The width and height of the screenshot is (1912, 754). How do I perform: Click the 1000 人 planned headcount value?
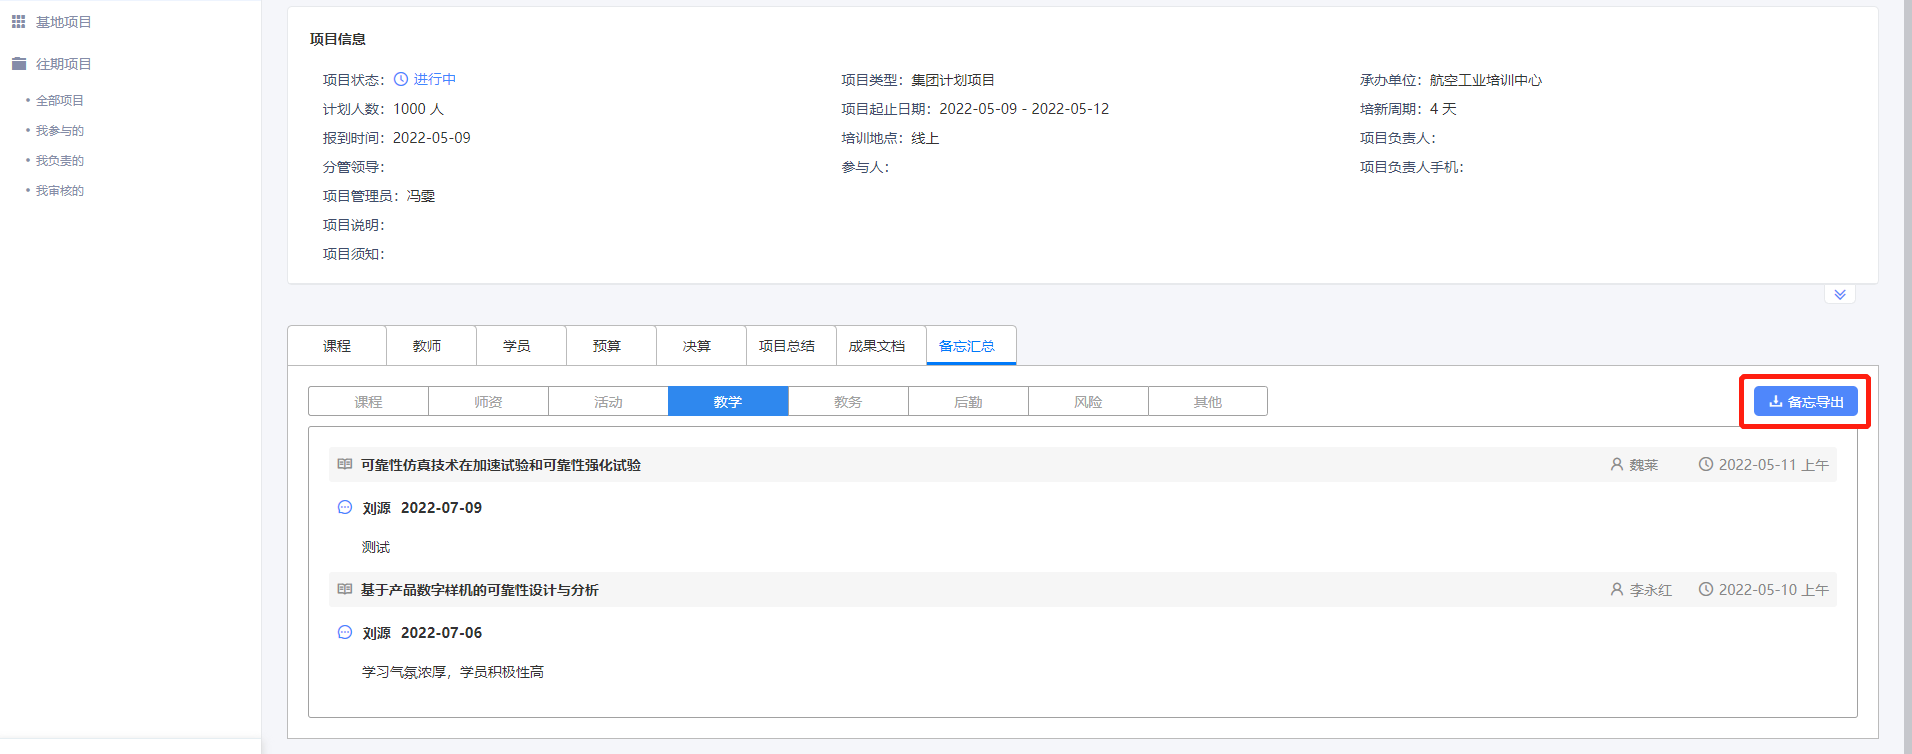pos(418,109)
